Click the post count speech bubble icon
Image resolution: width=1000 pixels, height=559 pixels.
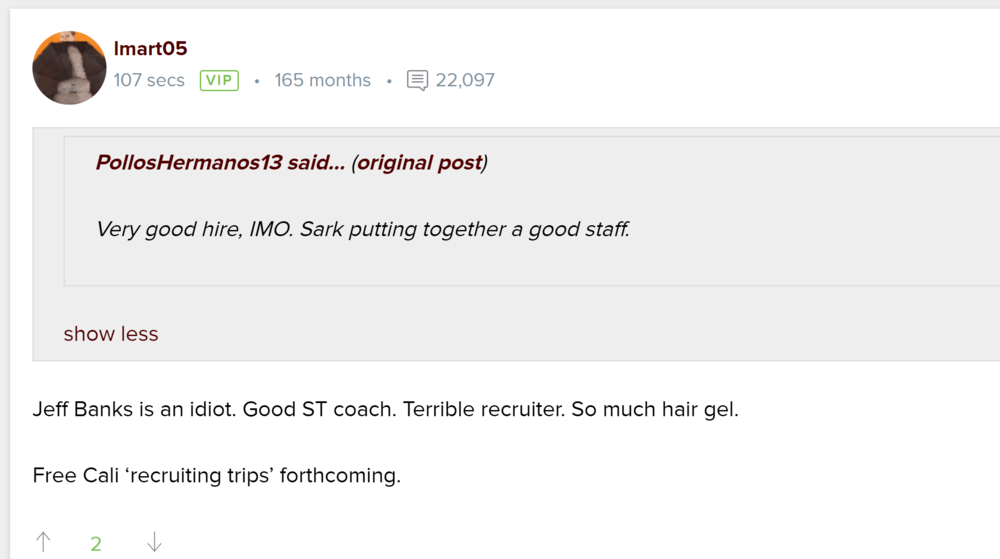[x=417, y=80]
